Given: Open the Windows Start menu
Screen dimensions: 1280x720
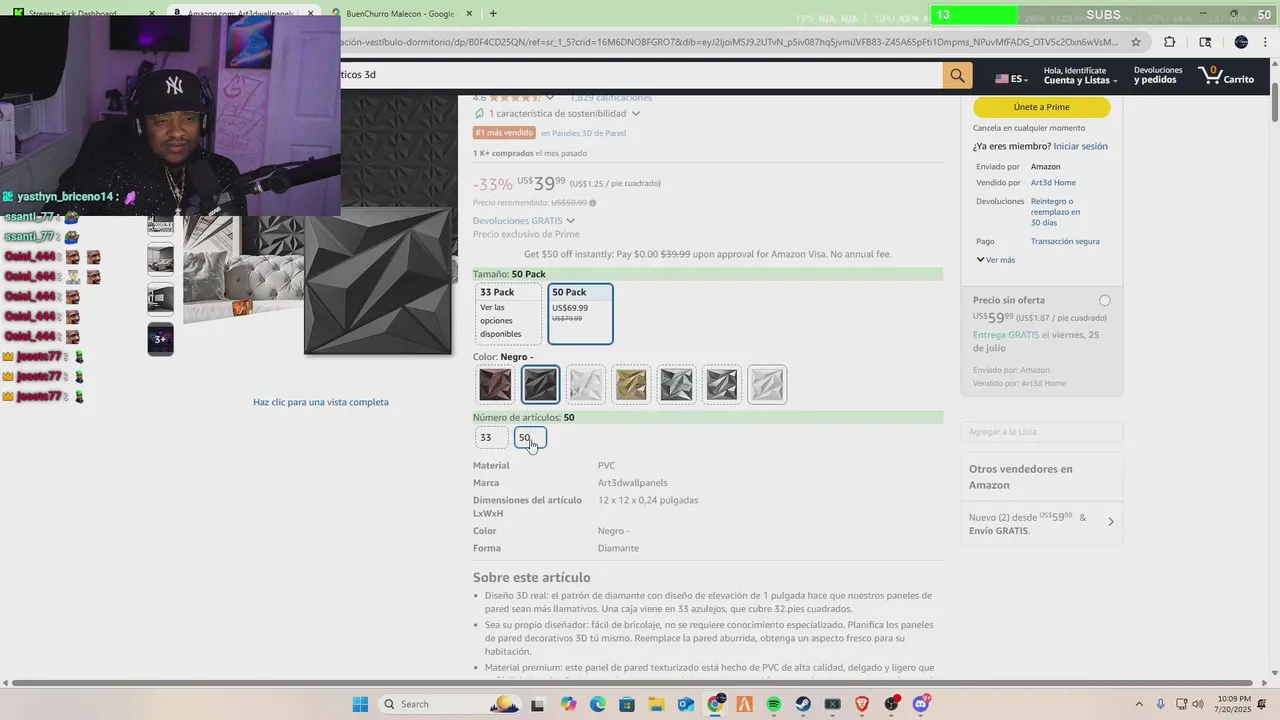Looking at the screenshot, I should coord(360,704).
